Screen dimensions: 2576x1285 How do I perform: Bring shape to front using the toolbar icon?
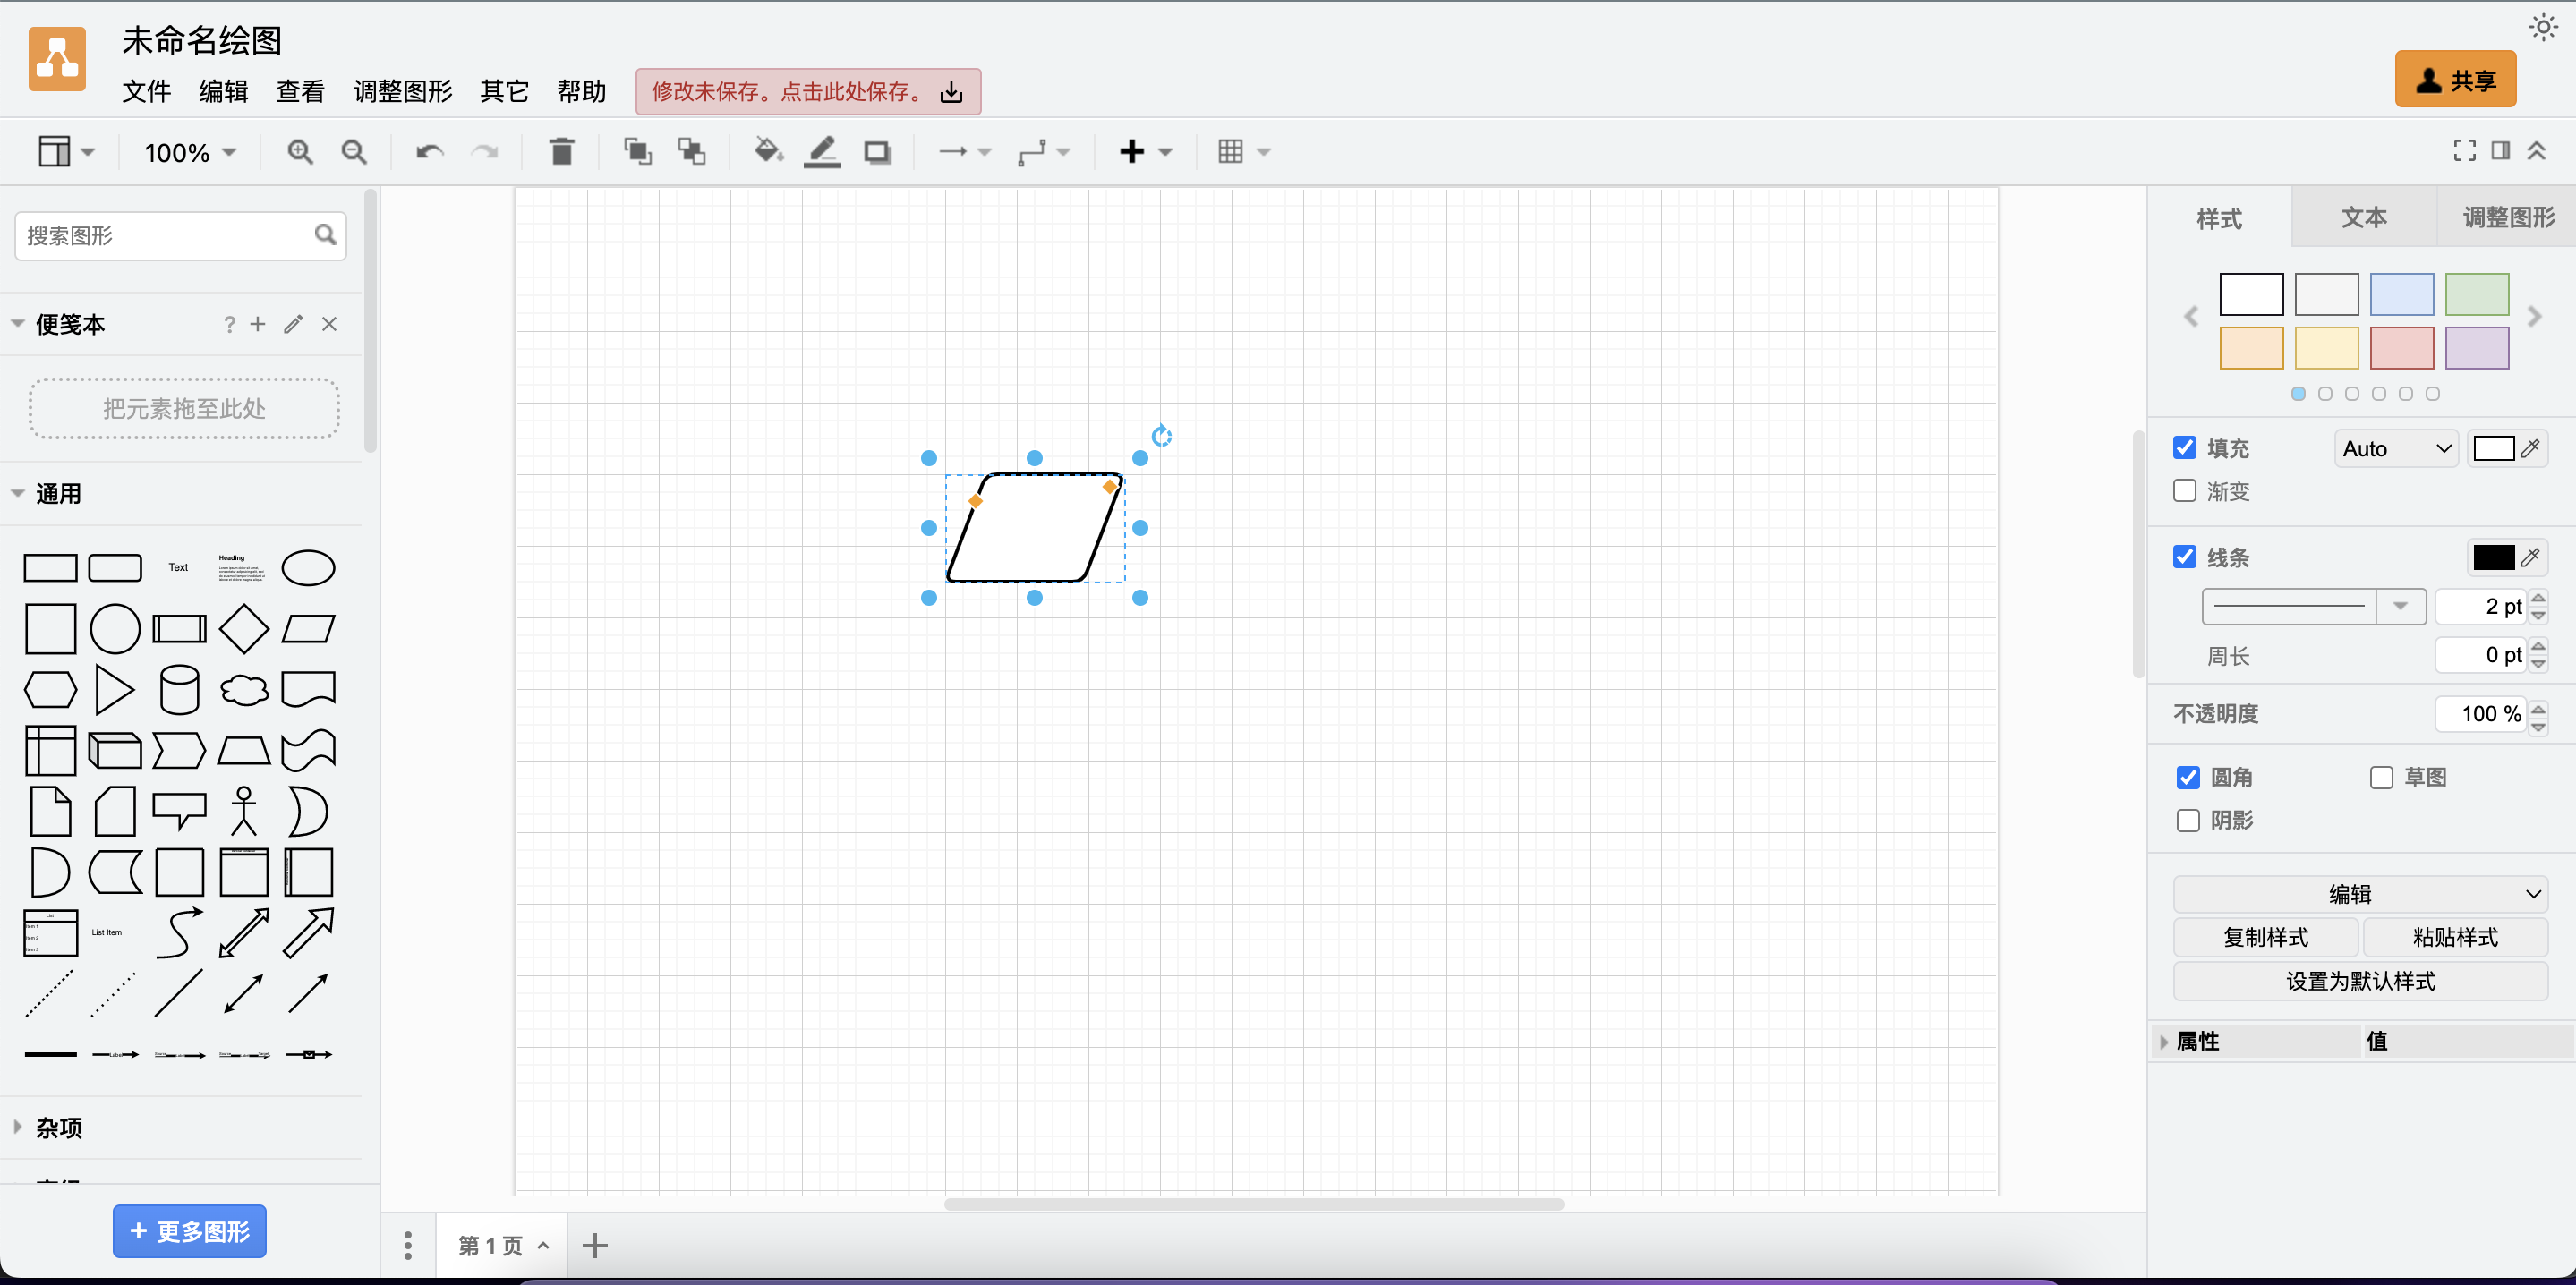click(x=637, y=152)
